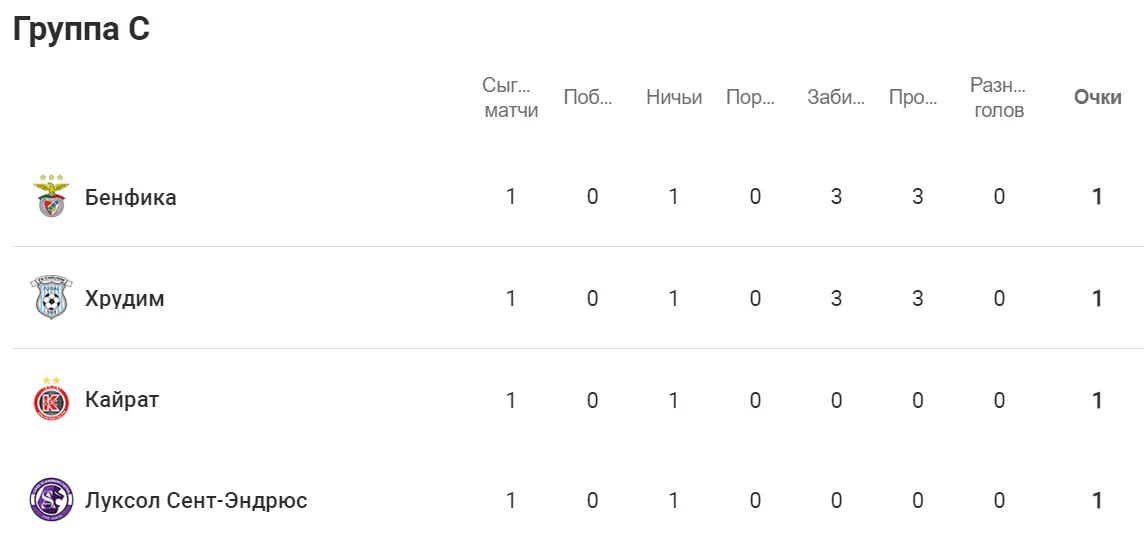Image resolution: width=1144 pixels, height=542 pixels.
Task: Open the Кайрат team name
Action: 122,400
